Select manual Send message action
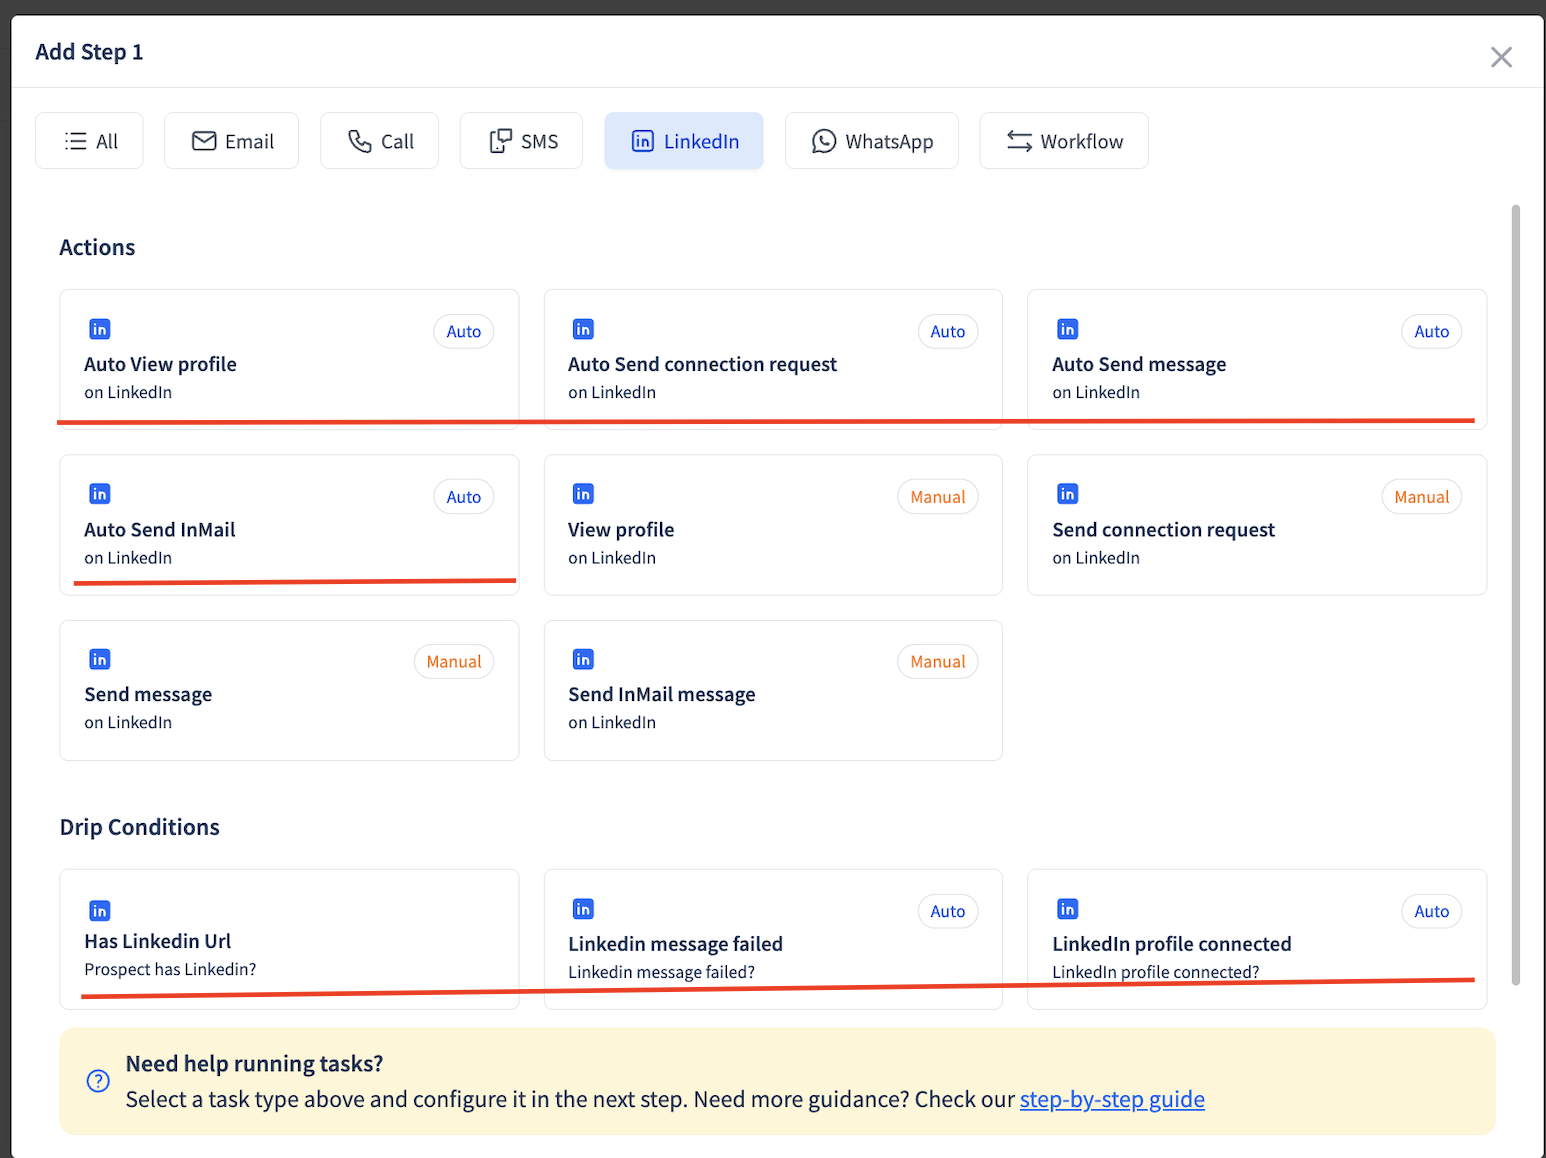The width and height of the screenshot is (1546, 1158). 289,690
